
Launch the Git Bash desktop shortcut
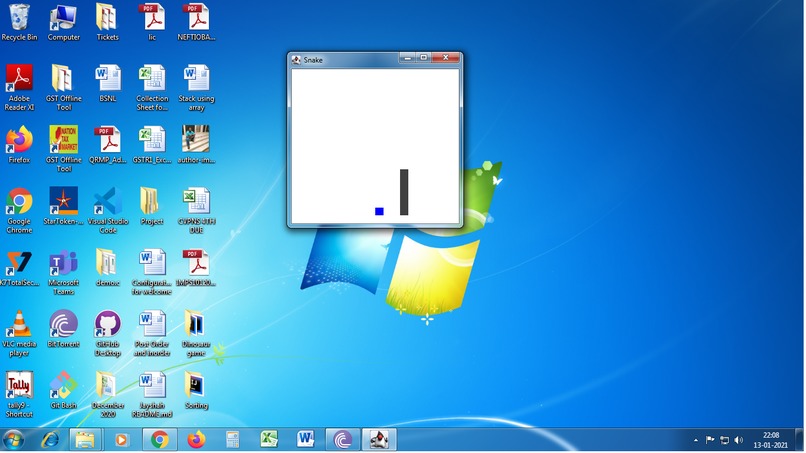[x=64, y=390]
